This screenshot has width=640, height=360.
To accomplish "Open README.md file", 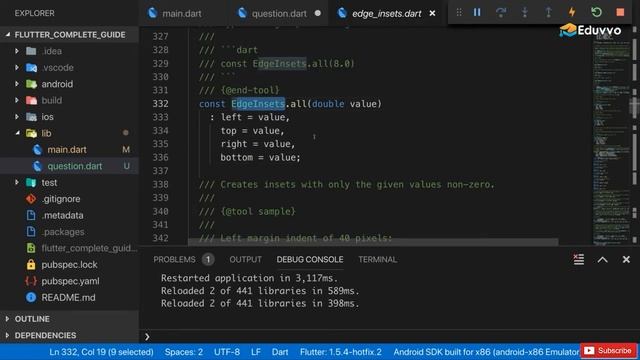I will 68,298.
